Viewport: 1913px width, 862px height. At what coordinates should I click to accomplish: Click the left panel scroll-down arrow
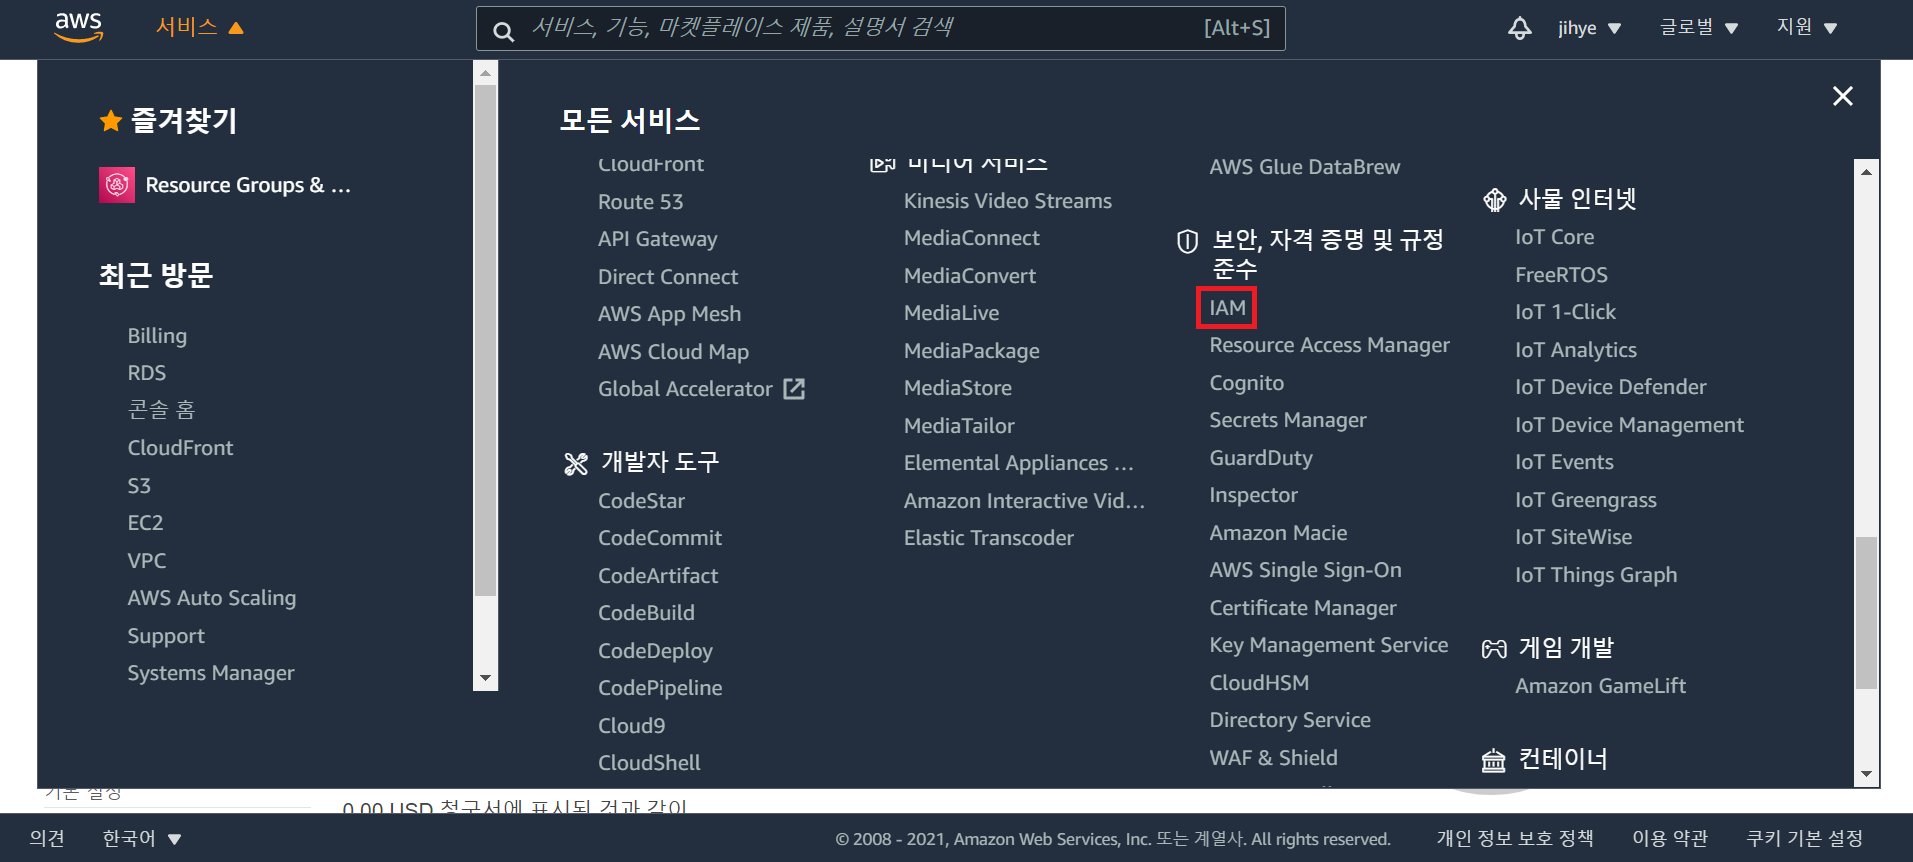[x=485, y=678]
